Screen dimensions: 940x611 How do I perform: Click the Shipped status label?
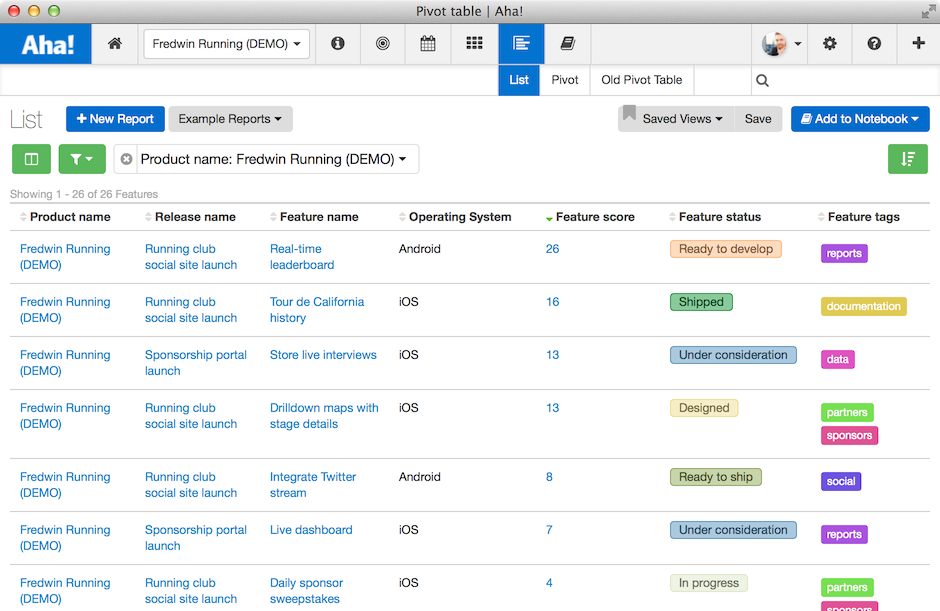coord(701,302)
